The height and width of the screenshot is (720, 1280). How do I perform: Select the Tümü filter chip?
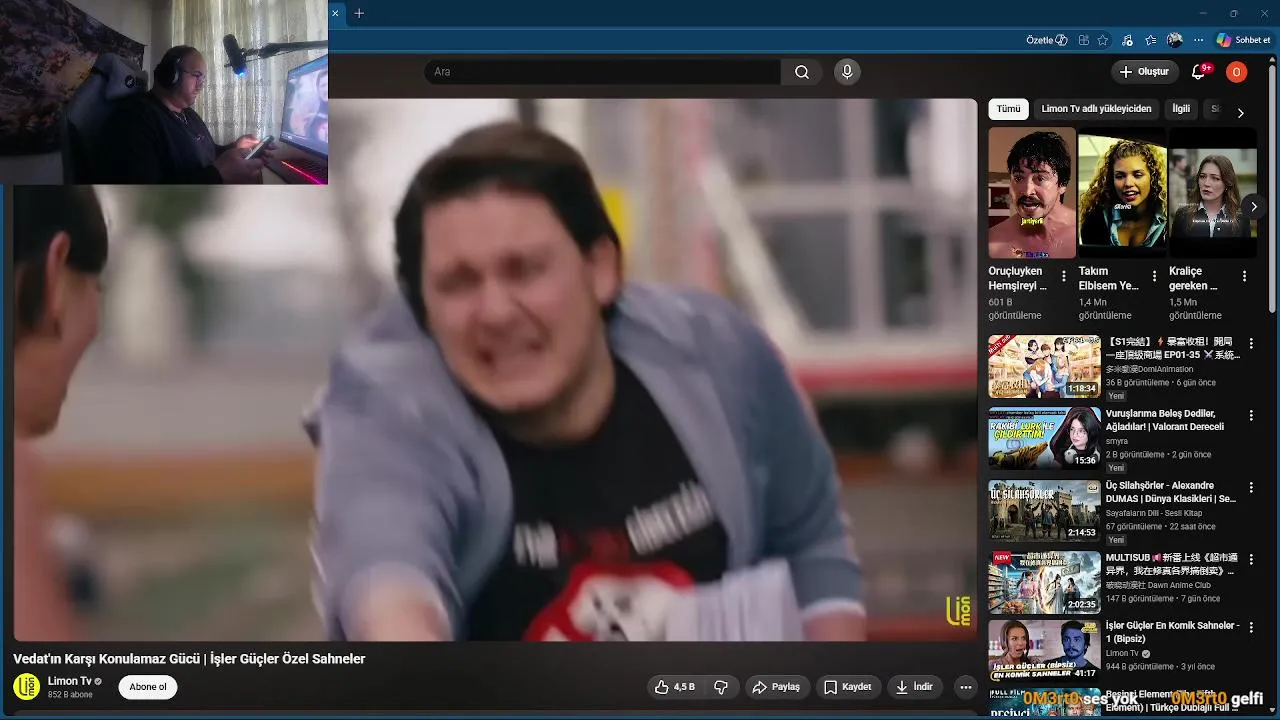[1008, 109]
